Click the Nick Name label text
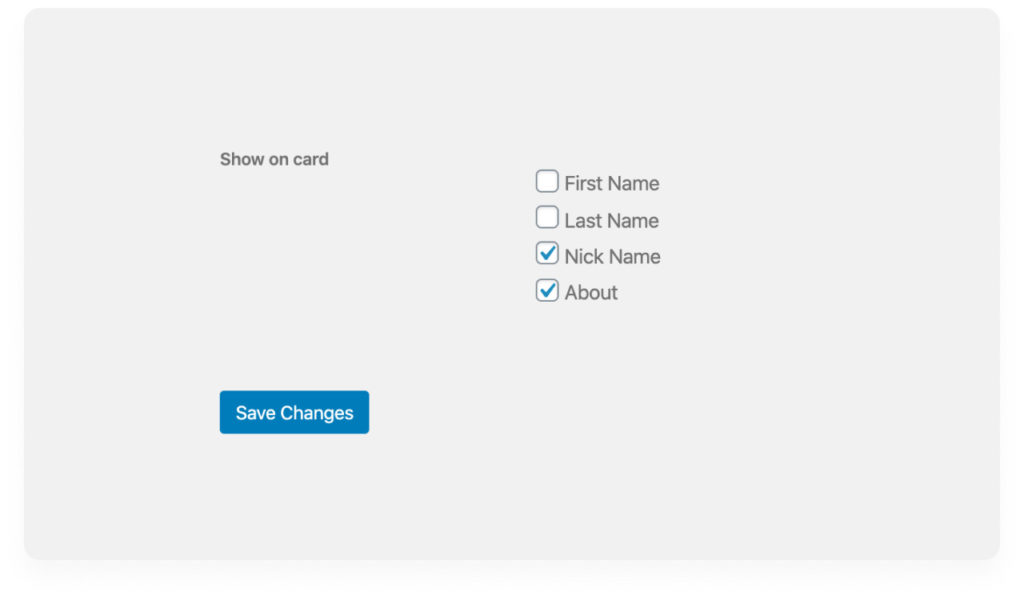The width and height of the screenshot is (1024, 600). (x=612, y=257)
